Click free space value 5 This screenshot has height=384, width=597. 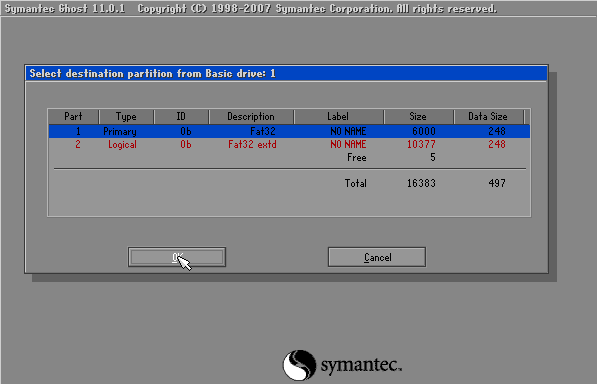433,158
